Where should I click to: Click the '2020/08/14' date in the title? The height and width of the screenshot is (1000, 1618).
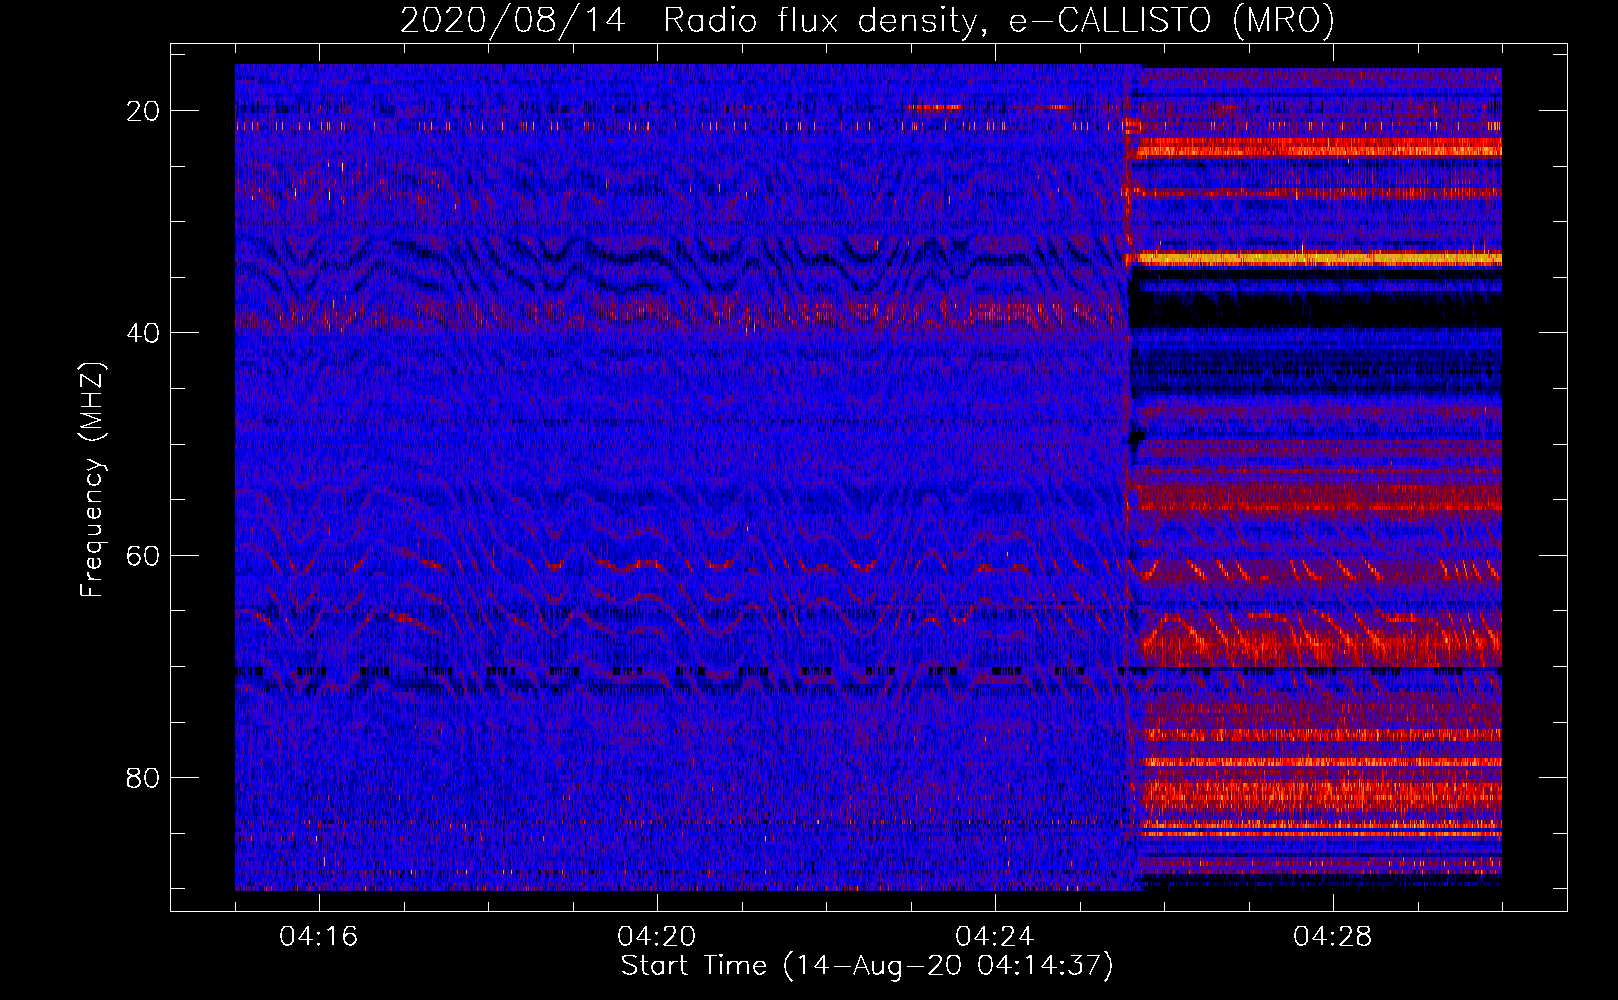(x=513, y=21)
